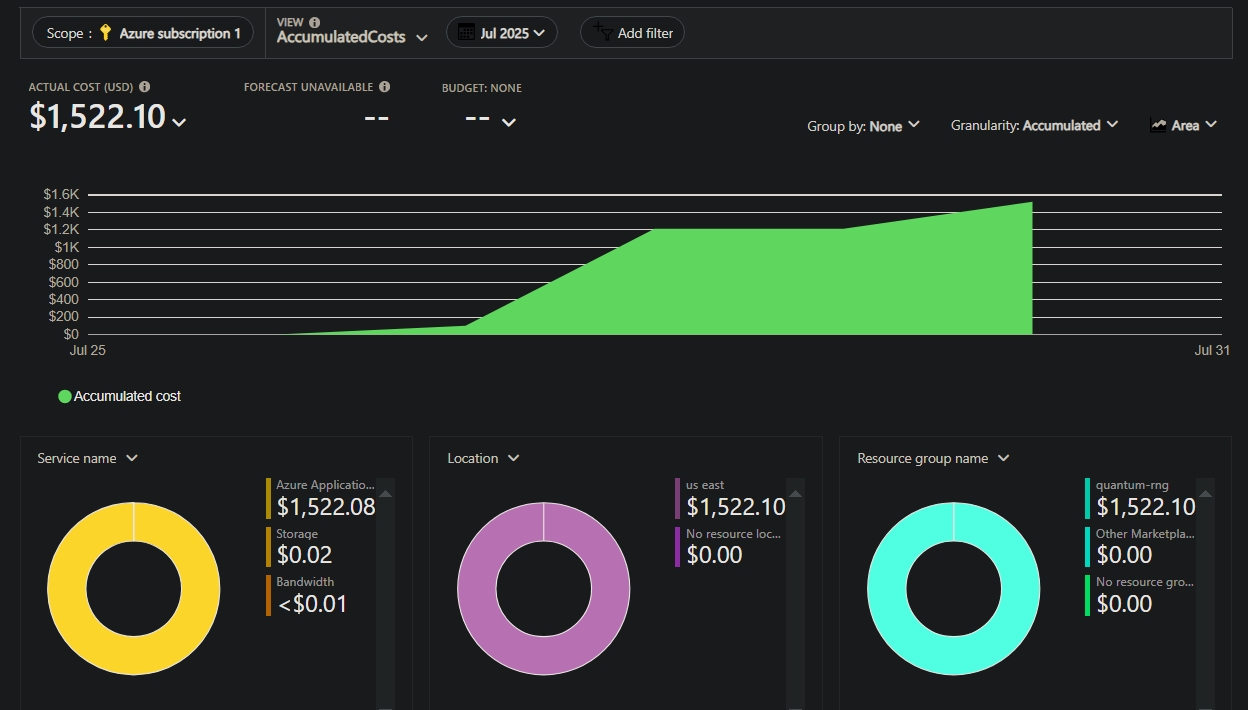Click the quantum-rng $1,522.10 value
Viewport: 1248px width, 710px height.
pos(1146,507)
